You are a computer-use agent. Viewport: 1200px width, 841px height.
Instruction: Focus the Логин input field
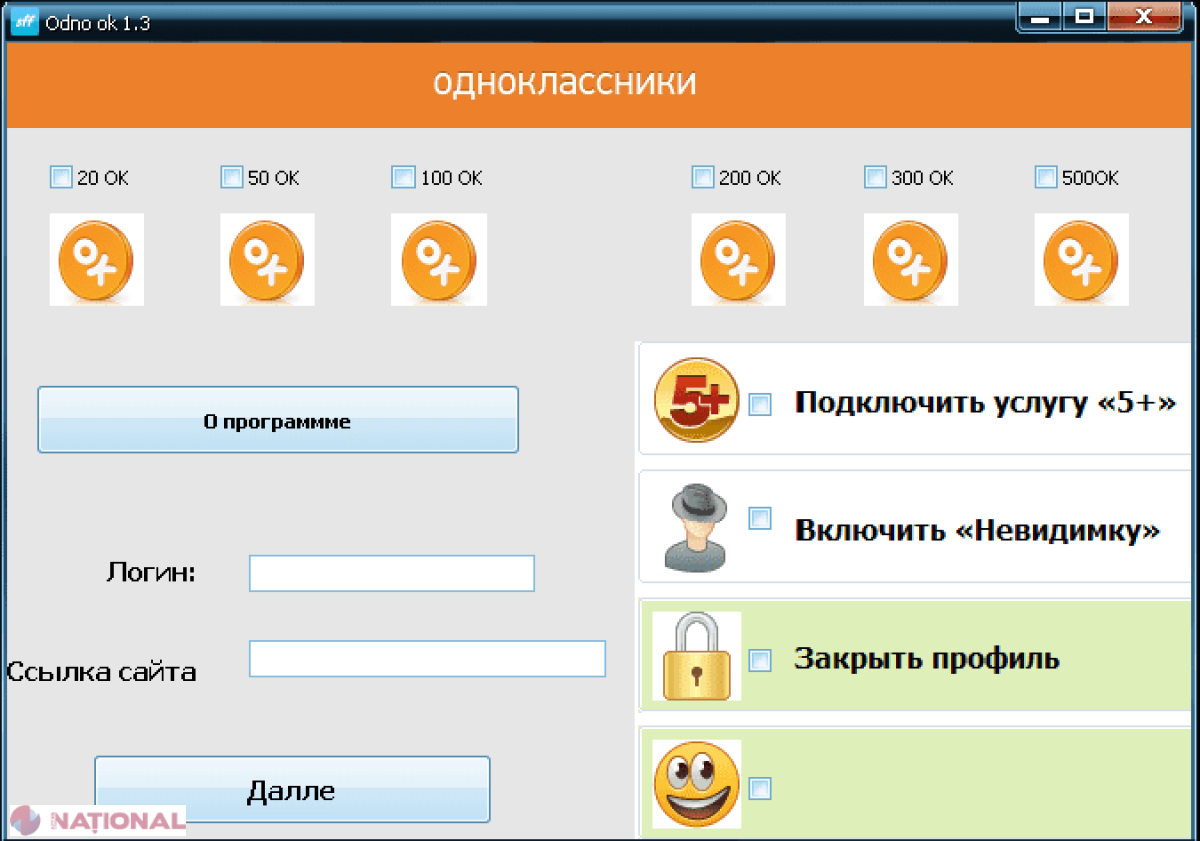[x=392, y=574]
